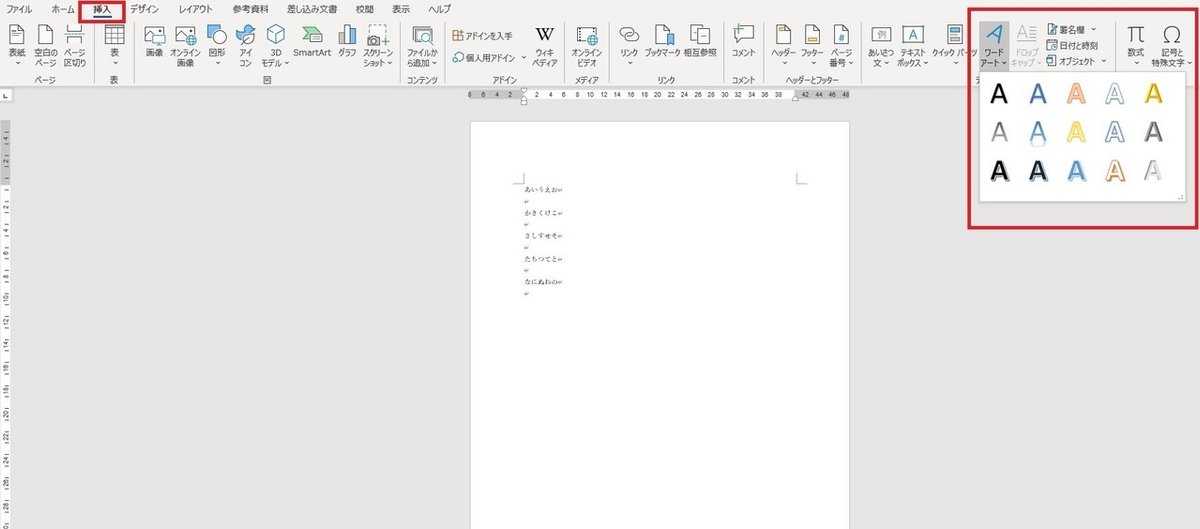Click the document line たちつてと
Viewport: 1200px width, 529px height.
pos(542,259)
